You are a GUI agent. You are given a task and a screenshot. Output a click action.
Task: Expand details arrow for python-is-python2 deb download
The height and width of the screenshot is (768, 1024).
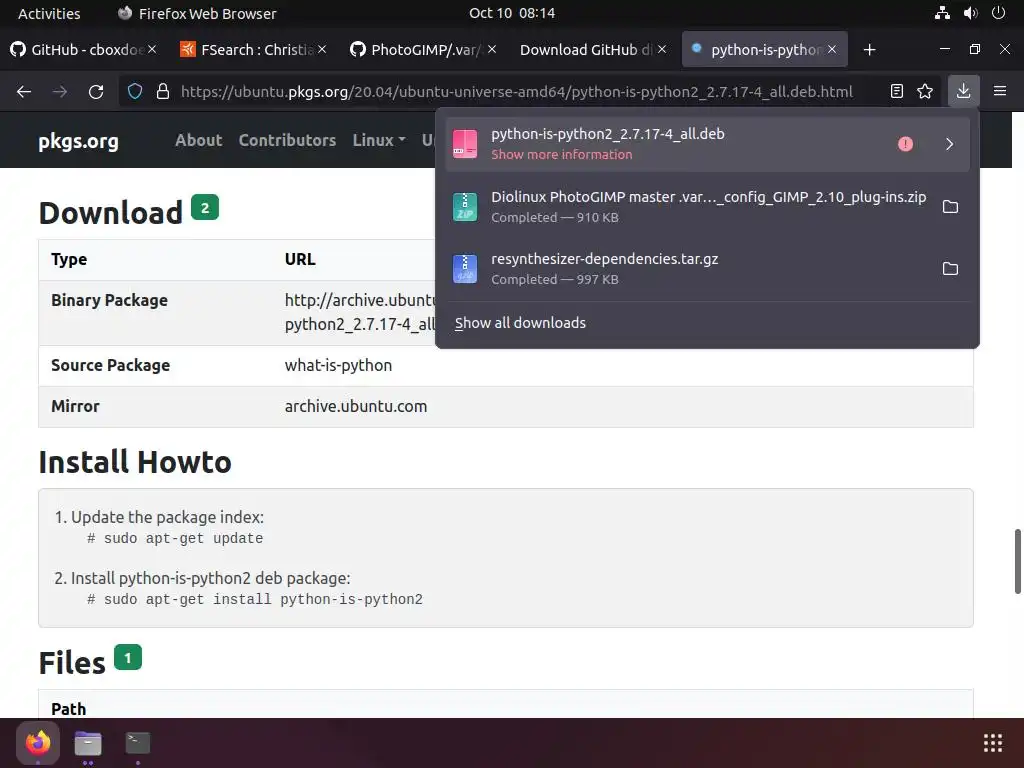tap(950, 144)
